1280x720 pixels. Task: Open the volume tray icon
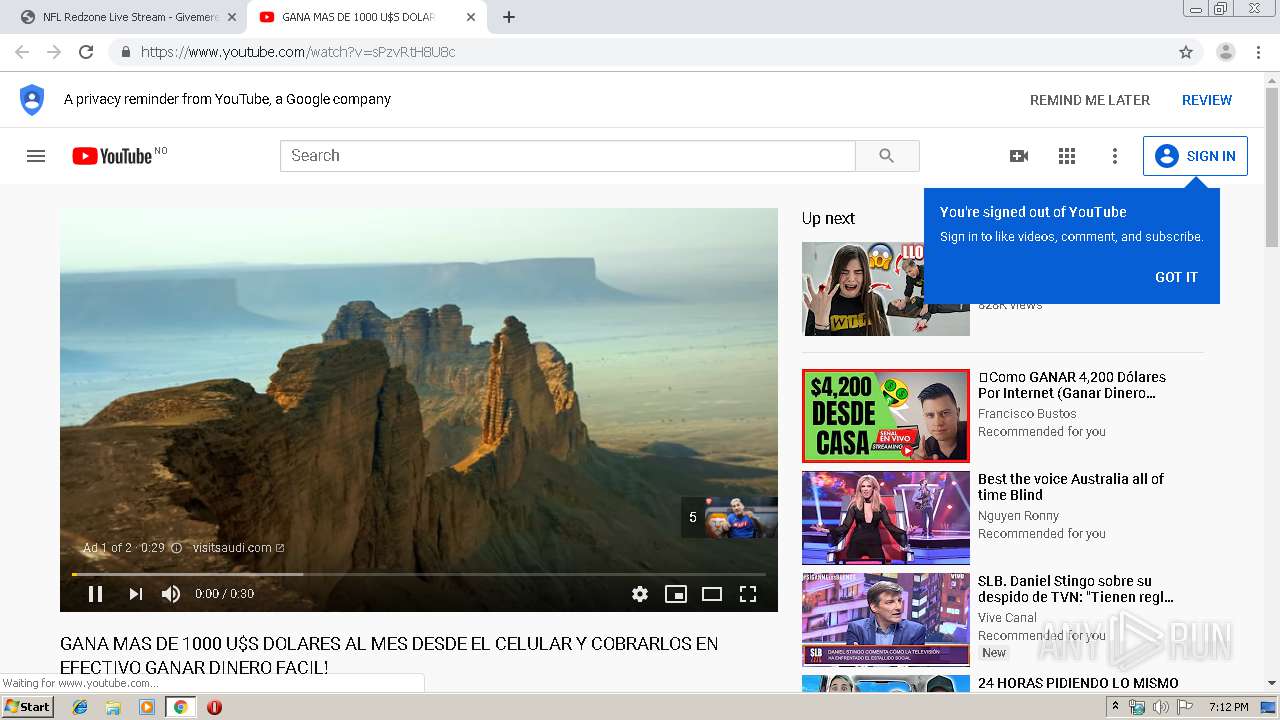(x=1160, y=707)
